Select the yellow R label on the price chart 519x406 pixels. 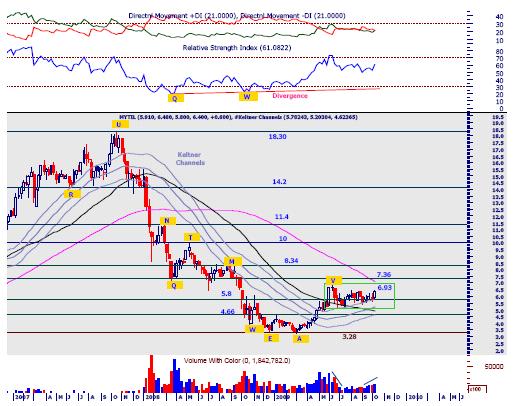[x=72, y=194]
